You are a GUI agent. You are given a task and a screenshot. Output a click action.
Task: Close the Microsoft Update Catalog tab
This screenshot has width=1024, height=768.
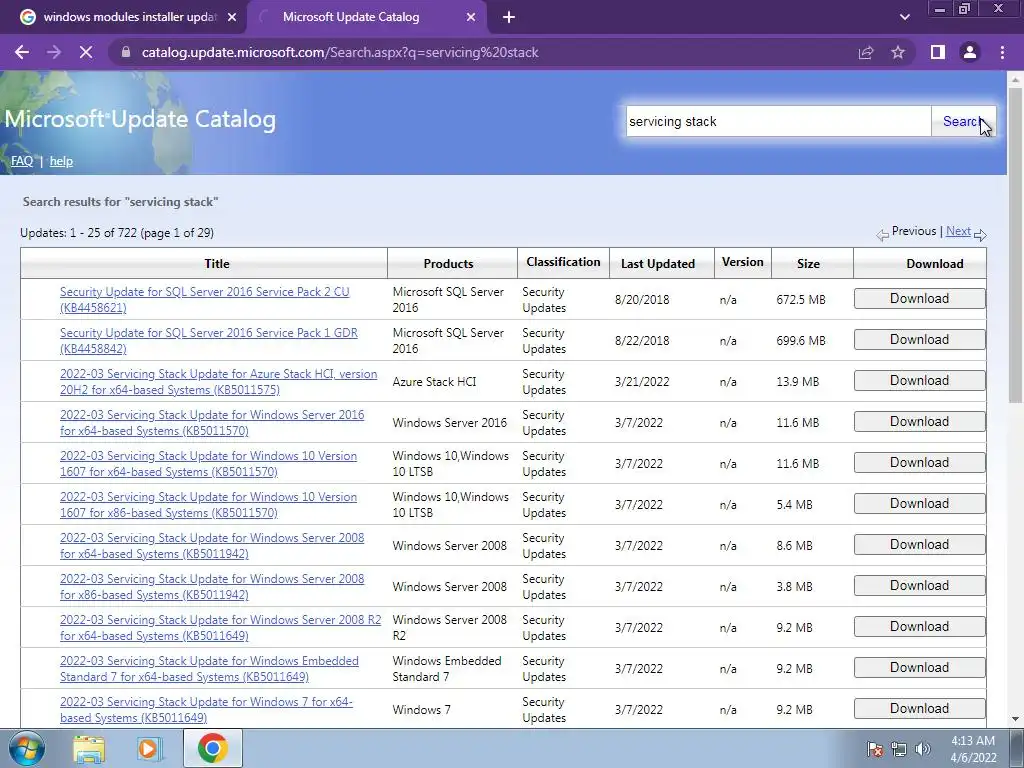click(x=471, y=18)
